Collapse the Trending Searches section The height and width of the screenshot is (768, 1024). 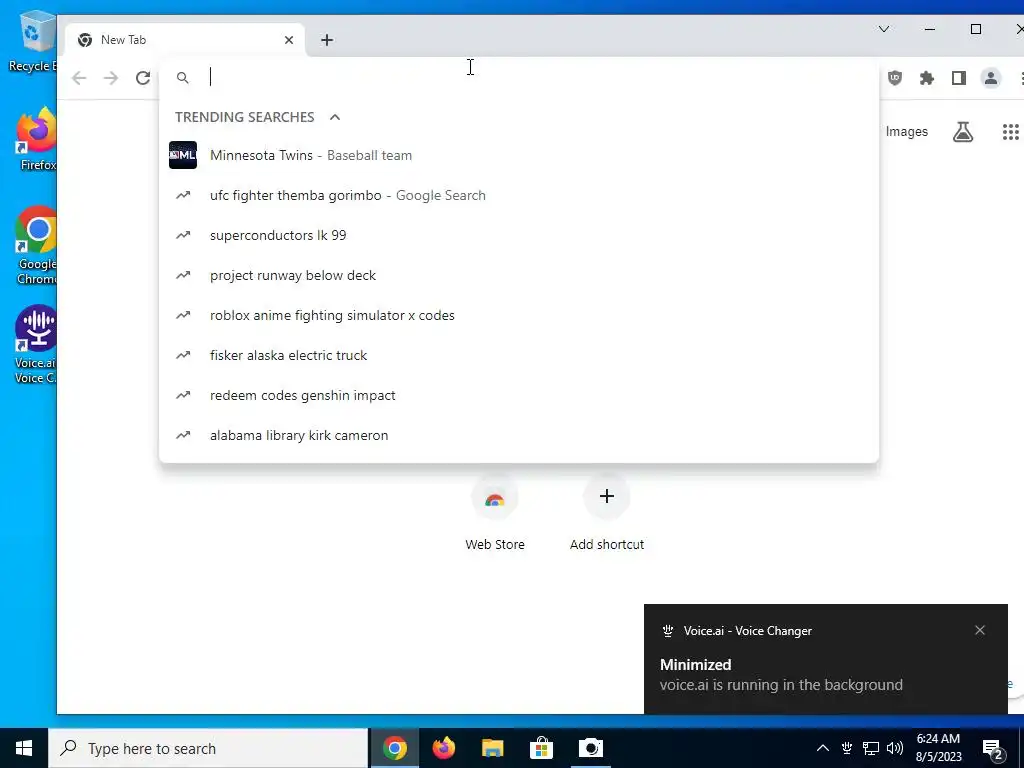pyautogui.click(x=335, y=117)
